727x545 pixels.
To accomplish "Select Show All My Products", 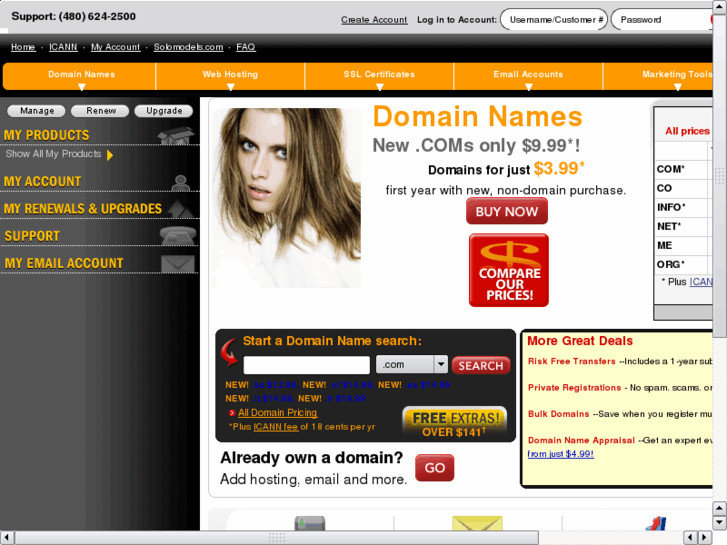I will [53, 154].
